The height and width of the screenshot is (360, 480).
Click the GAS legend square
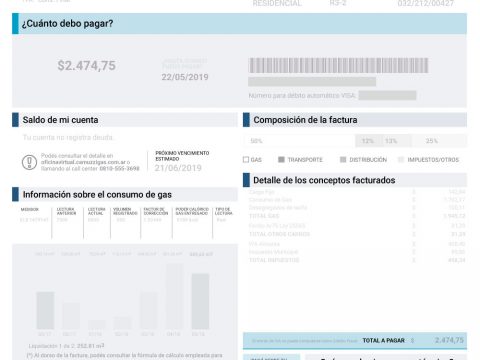click(x=246, y=160)
